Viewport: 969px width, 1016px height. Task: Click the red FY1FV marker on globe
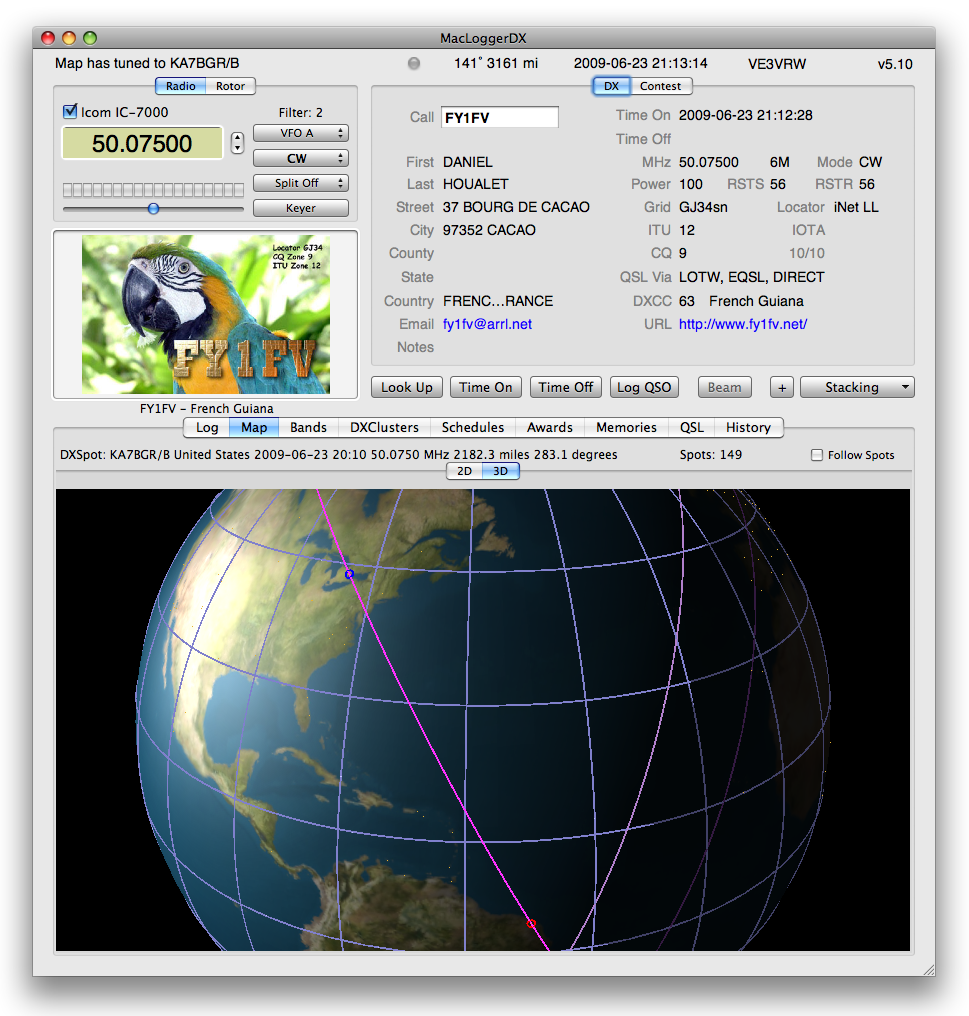(x=531, y=923)
